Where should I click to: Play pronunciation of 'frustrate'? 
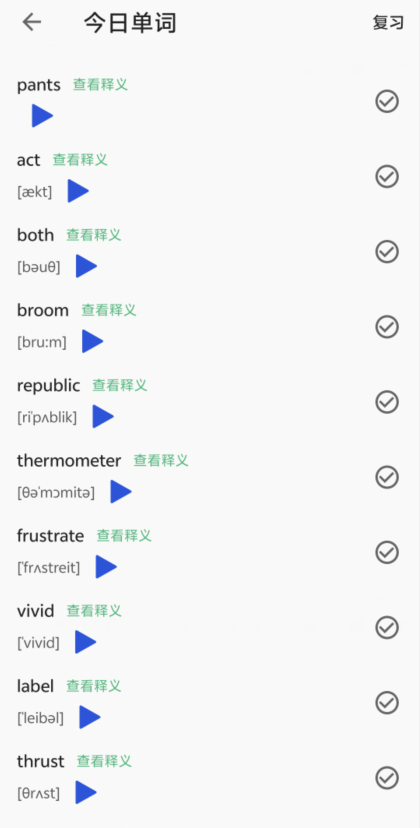tap(106, 567)
